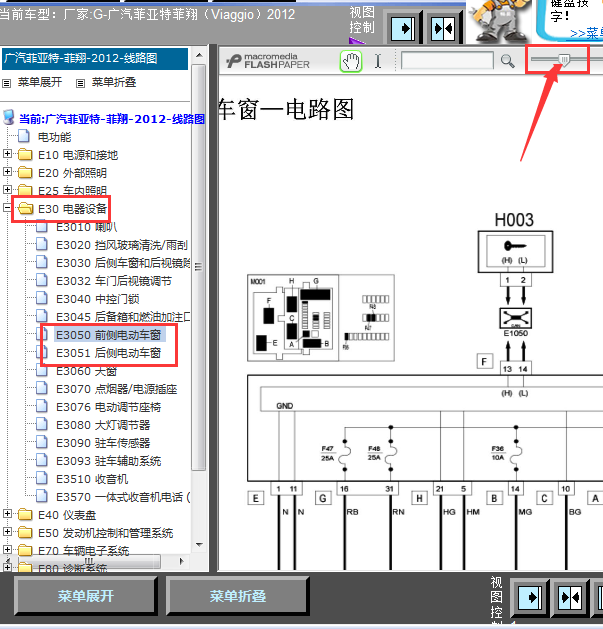
Task: Open E3570 一体式收音机电话 diagram
Action: point(123,497)
